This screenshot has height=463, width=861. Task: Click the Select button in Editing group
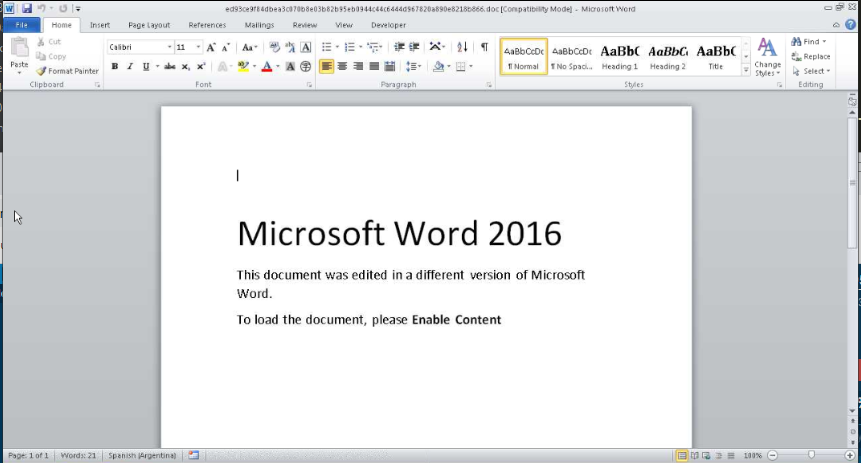(811, 71)
